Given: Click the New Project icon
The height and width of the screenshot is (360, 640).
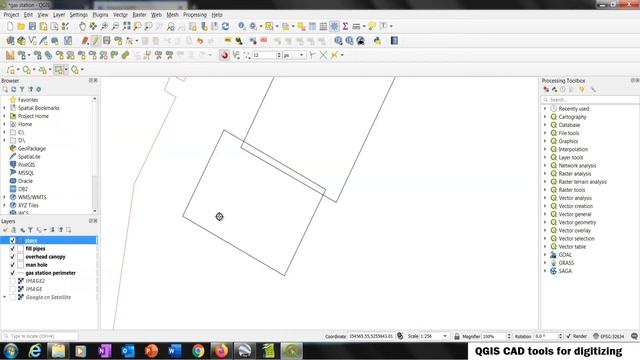Looking at the screenshot, I should tap(10, 27).
